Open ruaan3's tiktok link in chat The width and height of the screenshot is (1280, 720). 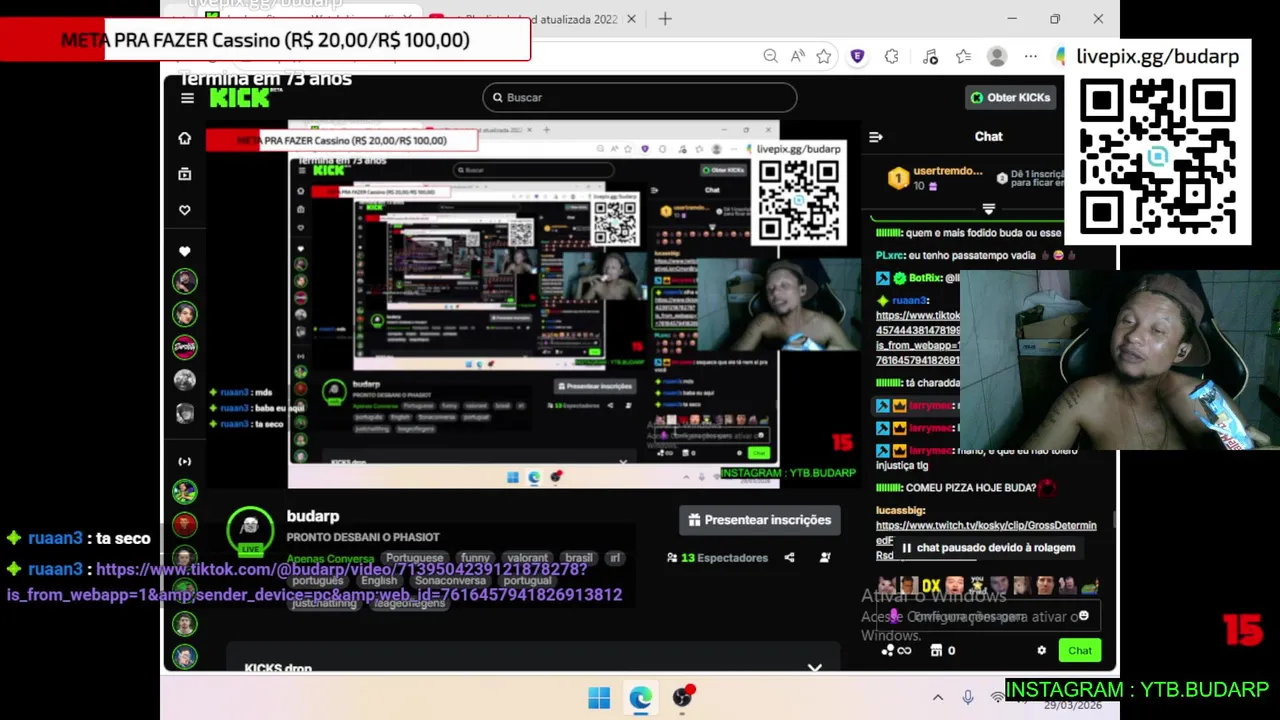pyautogui.click(x=917, y=338)
